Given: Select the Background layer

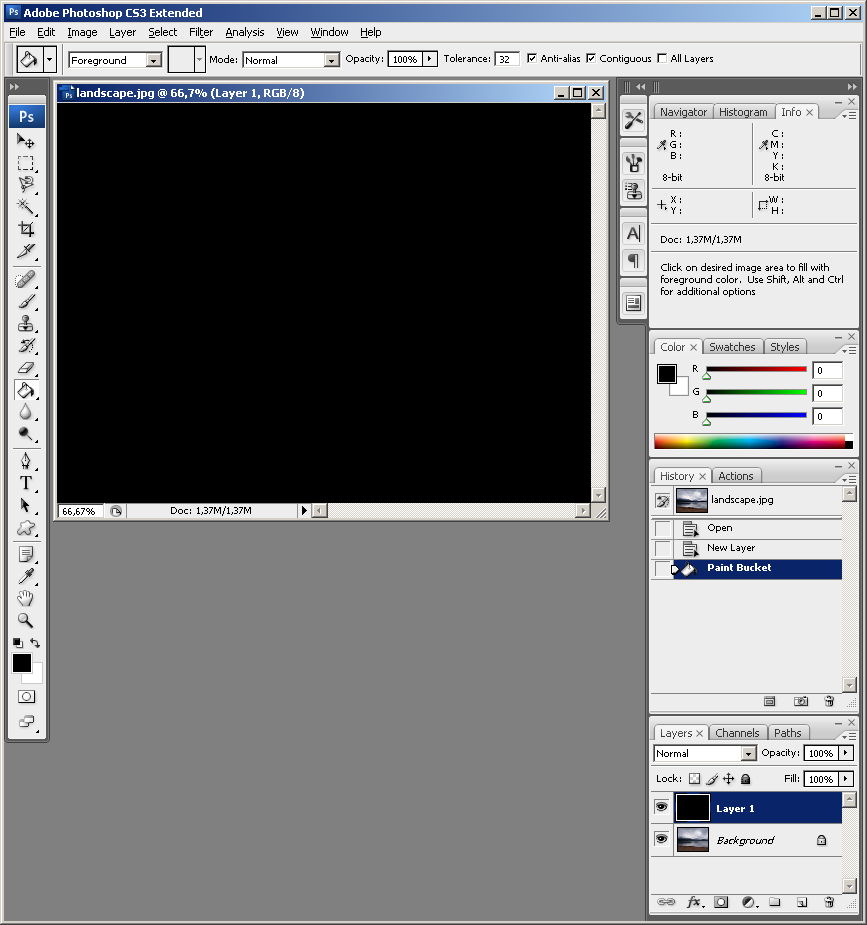Looking at the screenshot, I should click(744, 840).
